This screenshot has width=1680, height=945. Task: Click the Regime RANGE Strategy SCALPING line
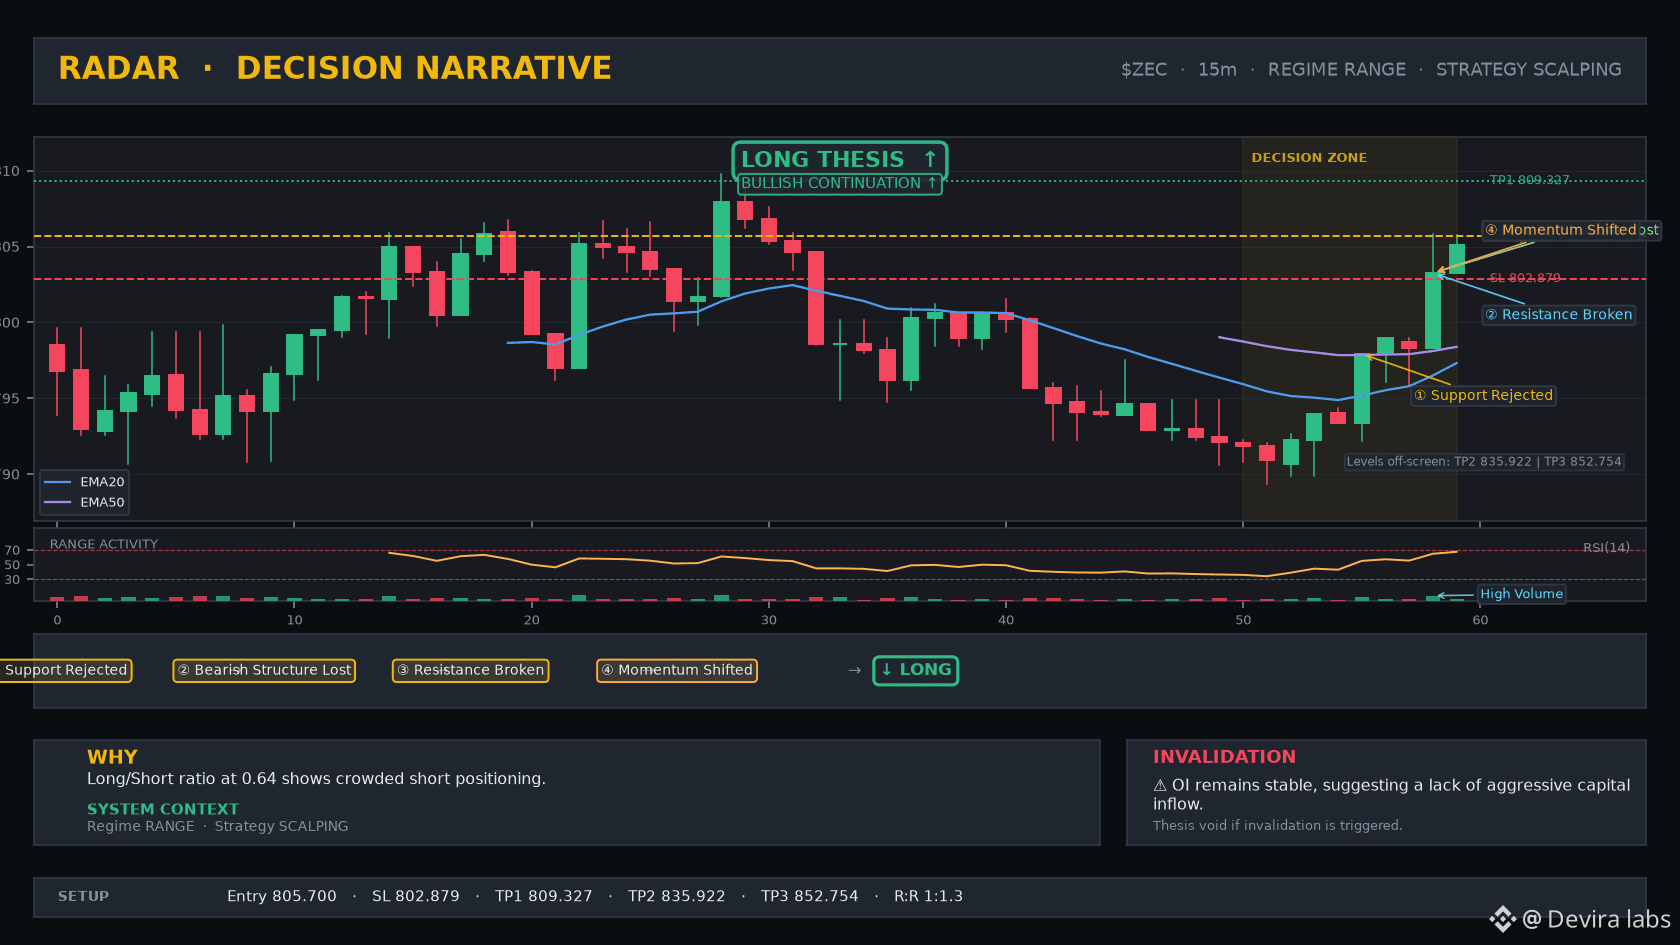coord(218,826)
